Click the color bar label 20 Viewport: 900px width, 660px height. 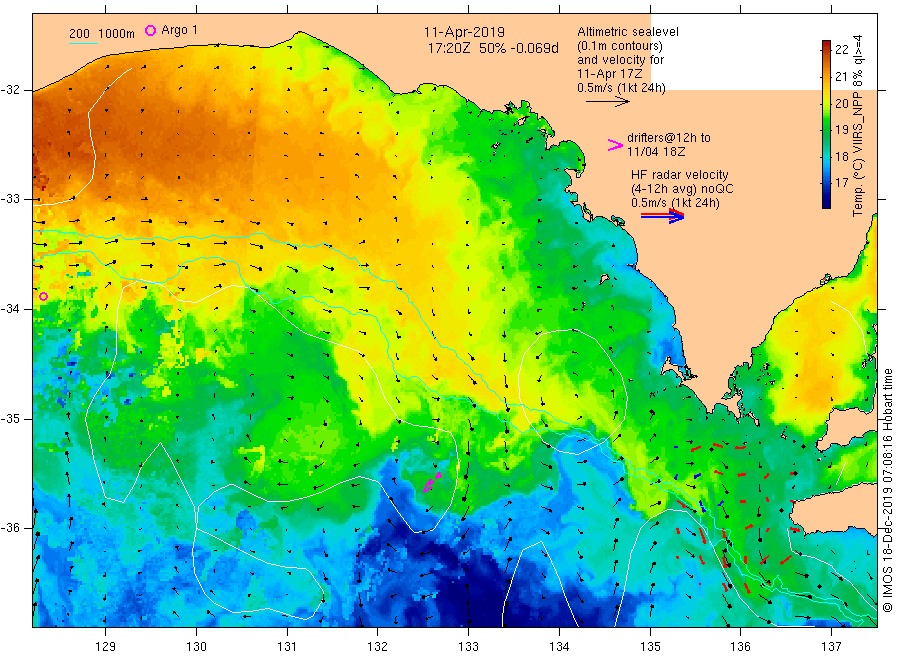tap(841, 103)
